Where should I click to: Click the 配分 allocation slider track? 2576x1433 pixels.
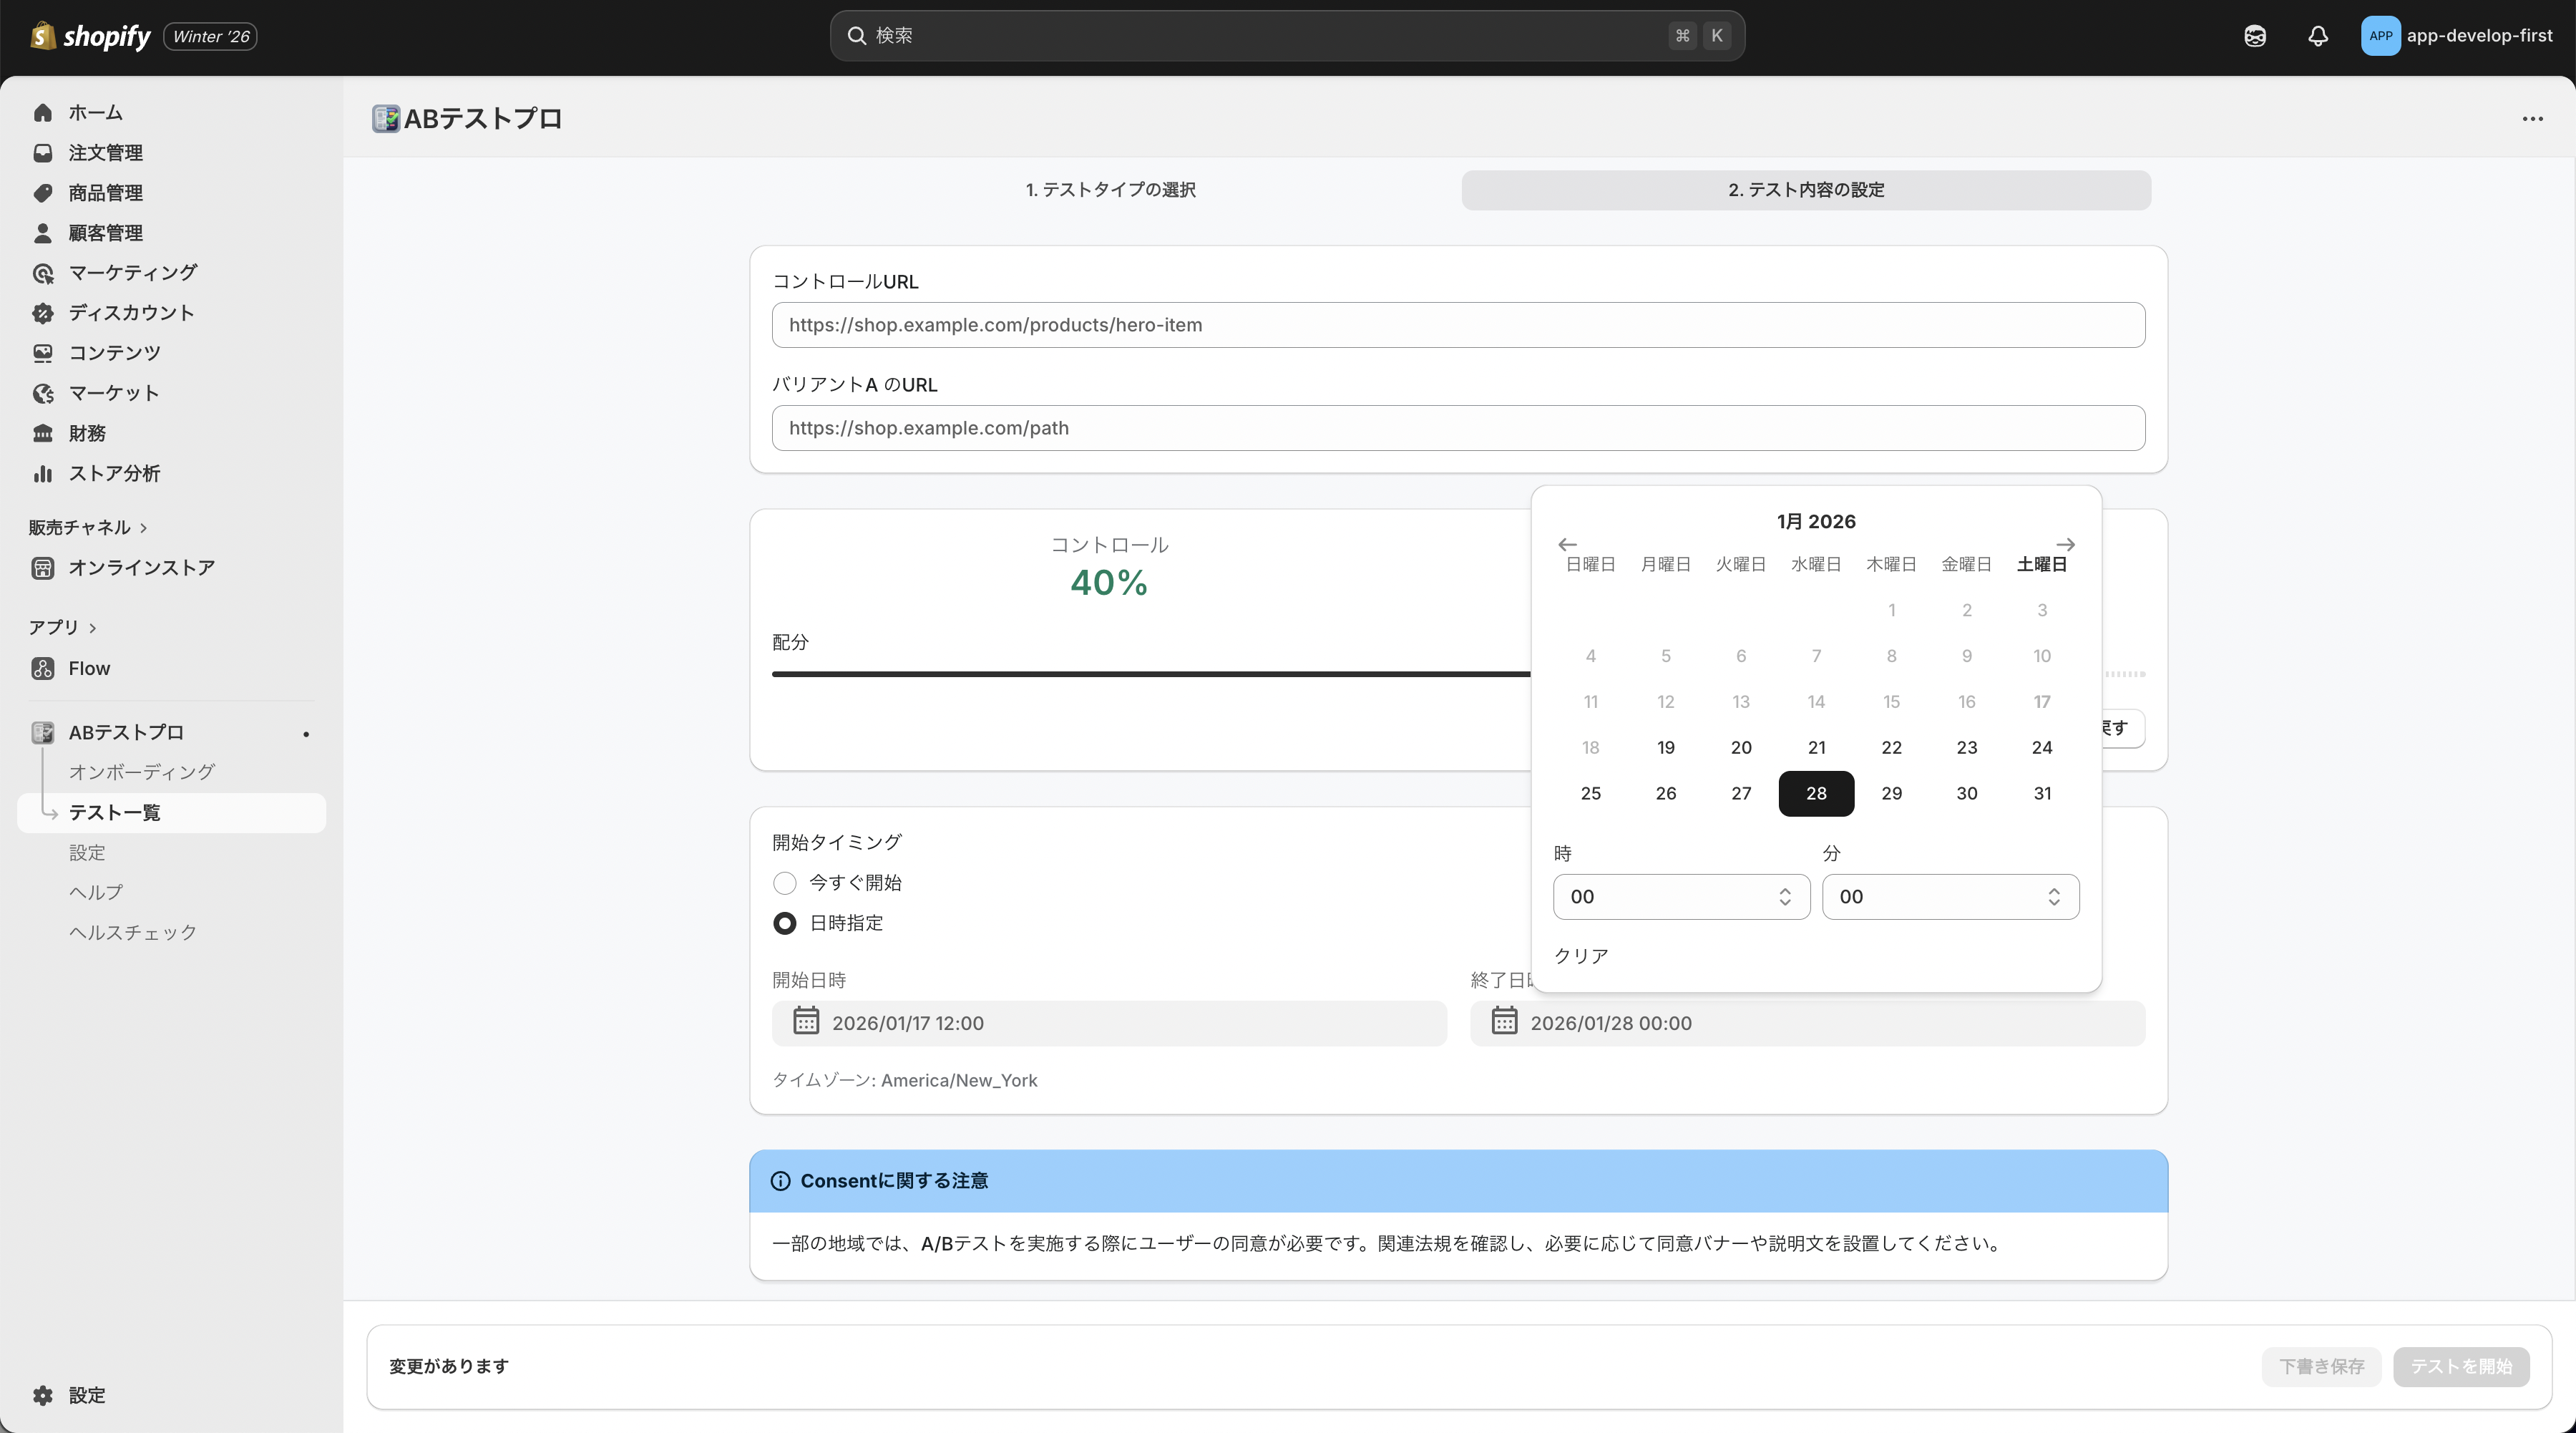1150,674
